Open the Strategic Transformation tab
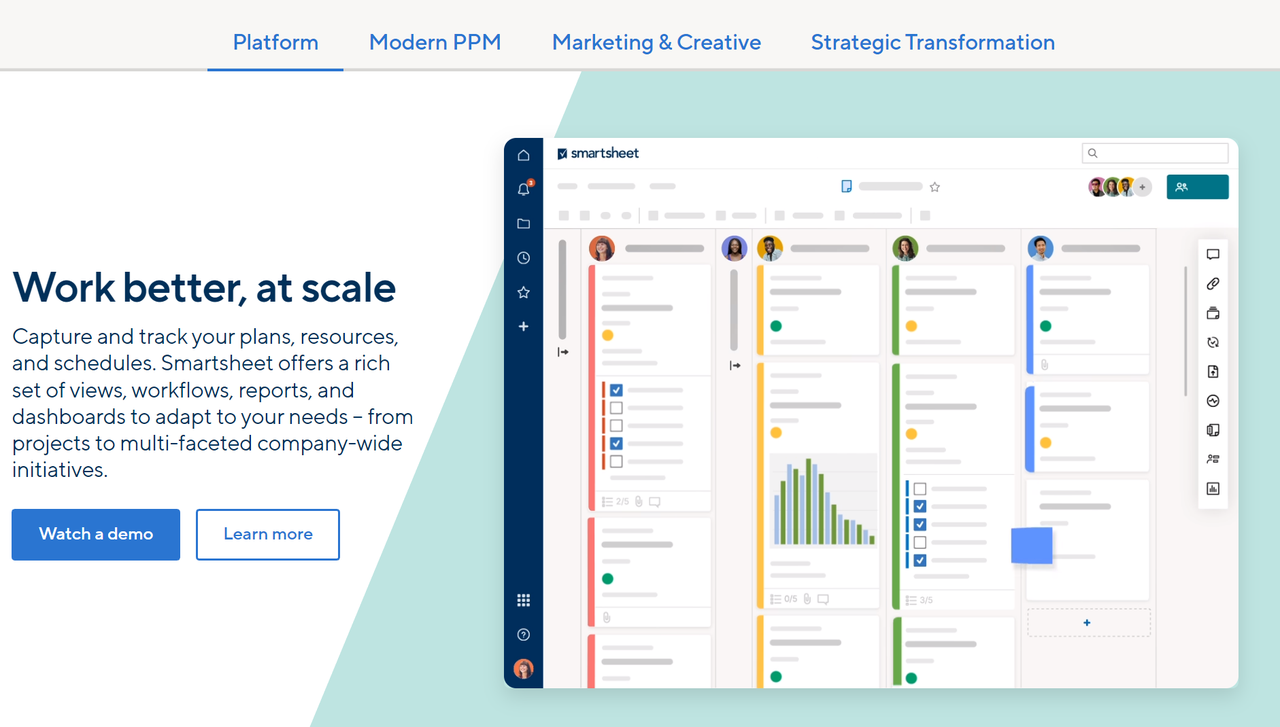Image resolution: width=1280 pixels, height=727 pixels. click(x=933, y=42)
